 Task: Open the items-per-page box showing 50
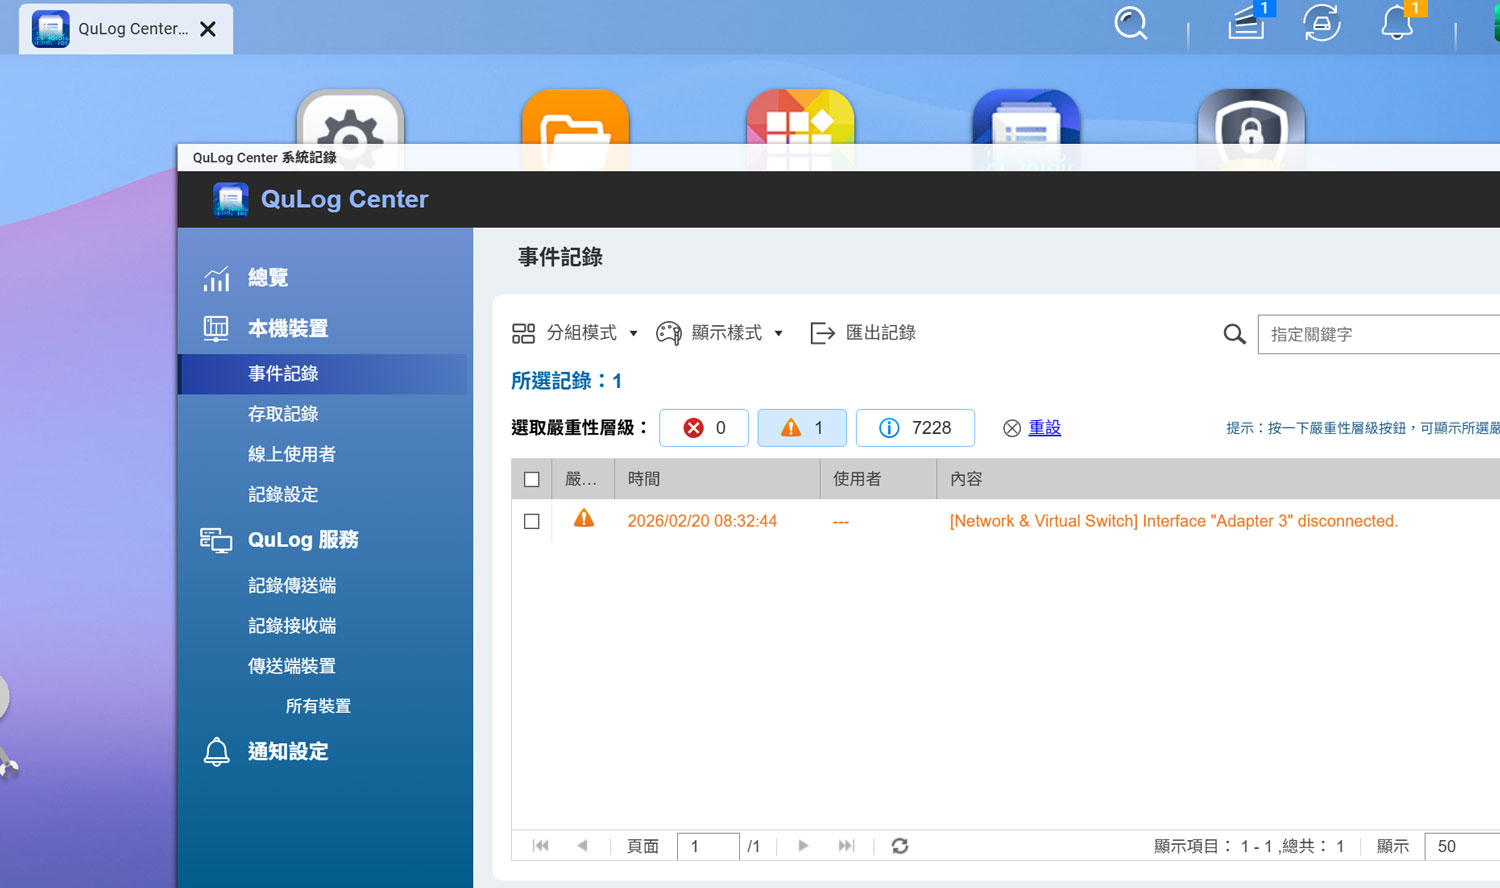tap(1462, 846)
